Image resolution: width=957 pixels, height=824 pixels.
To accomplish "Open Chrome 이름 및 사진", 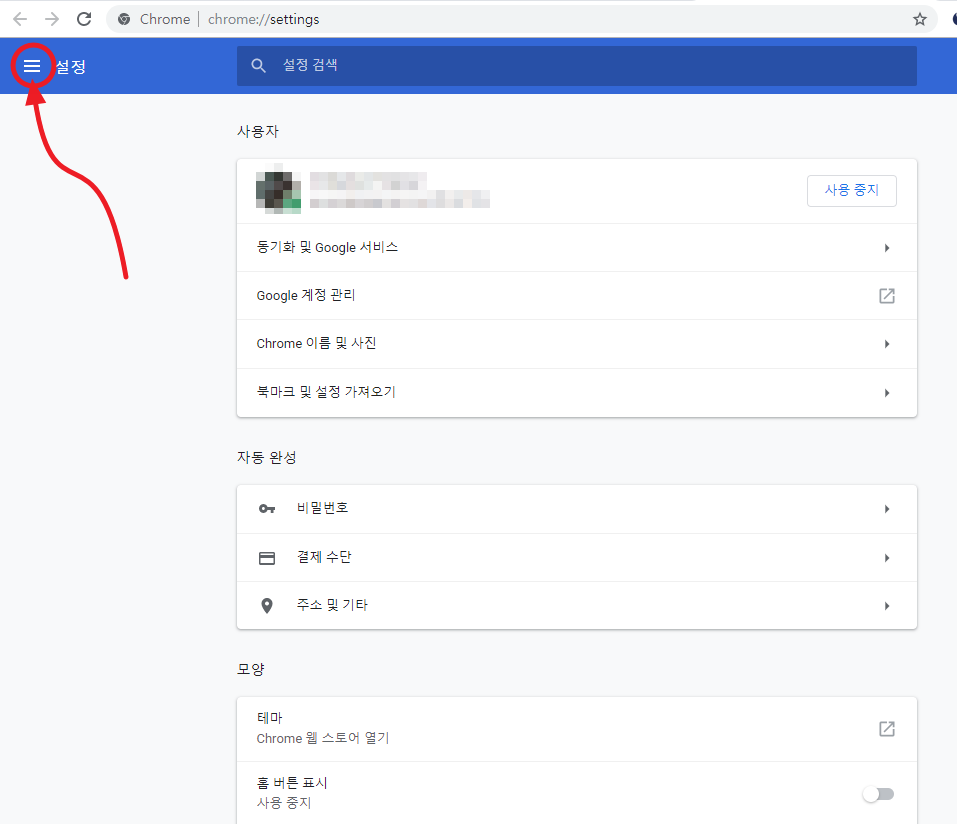I will [577, 344].
